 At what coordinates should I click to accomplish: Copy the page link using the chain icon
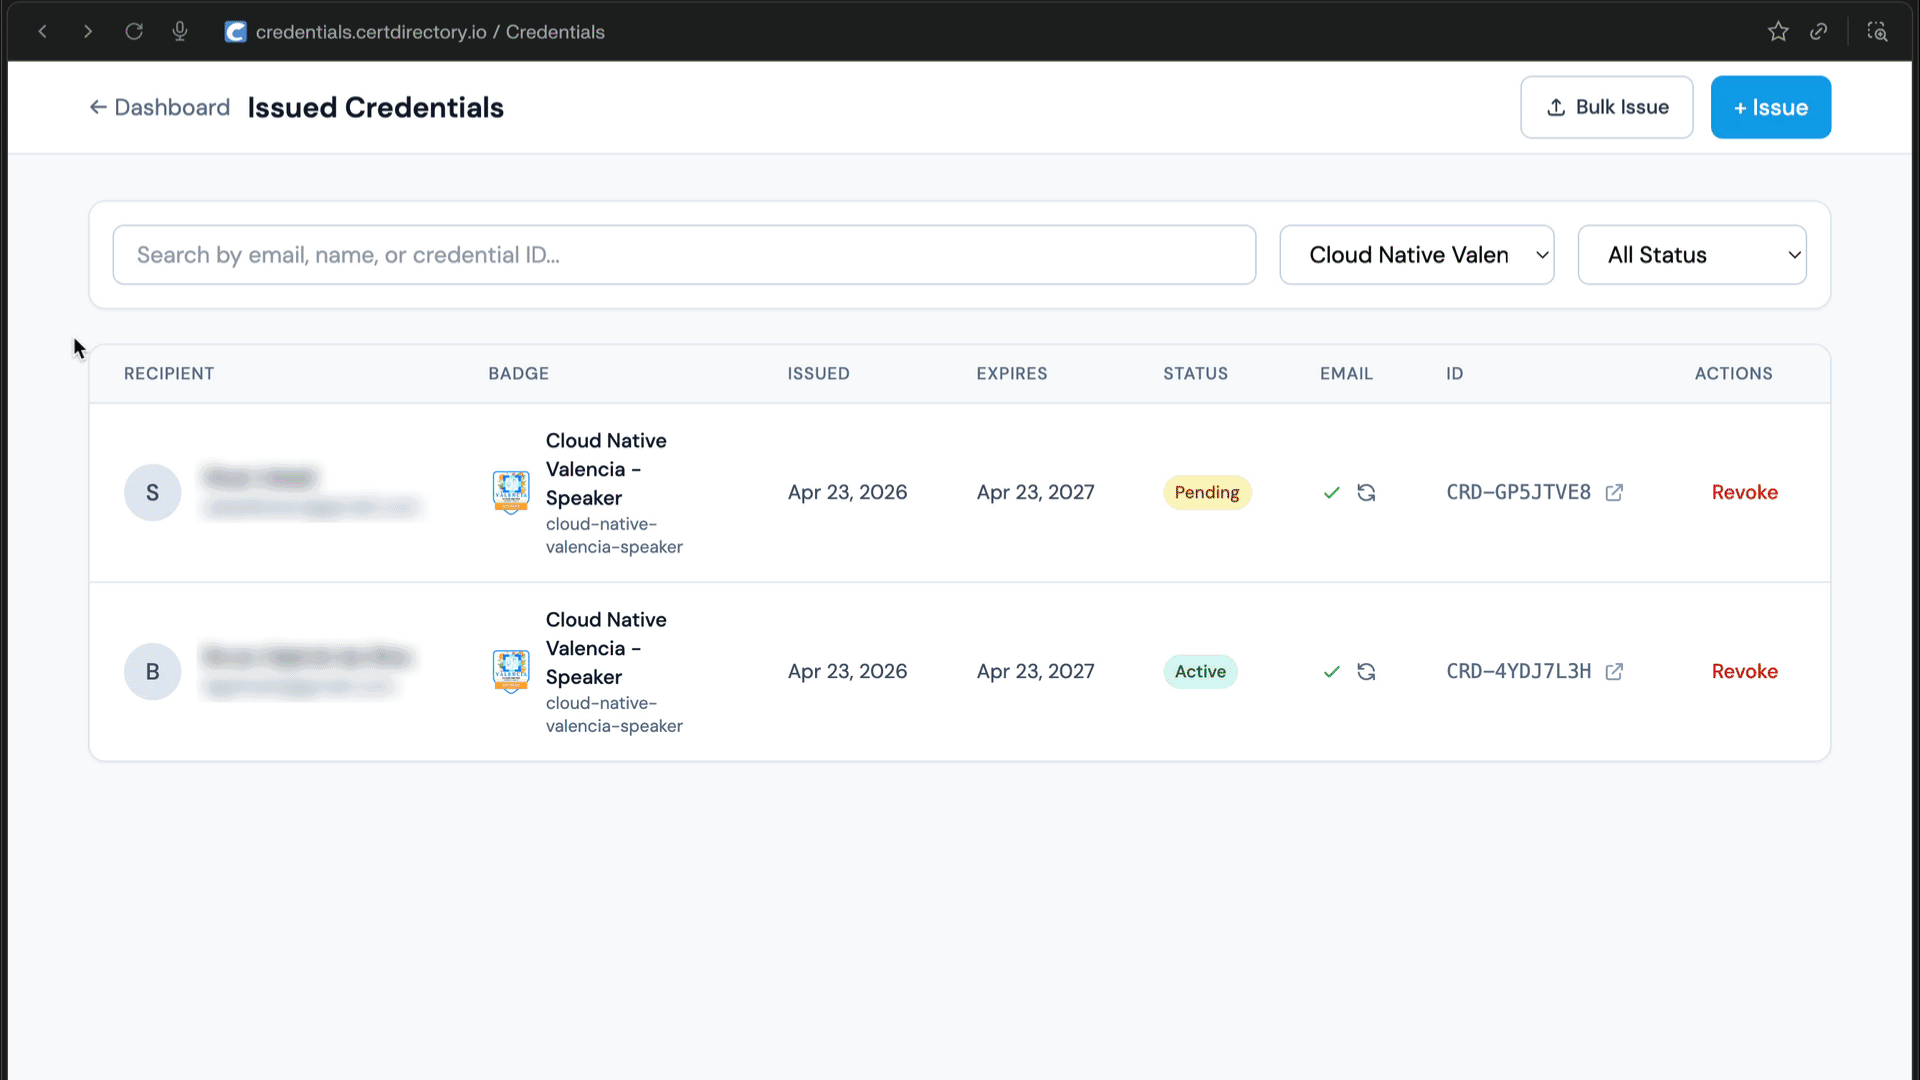click(1819, 32)
